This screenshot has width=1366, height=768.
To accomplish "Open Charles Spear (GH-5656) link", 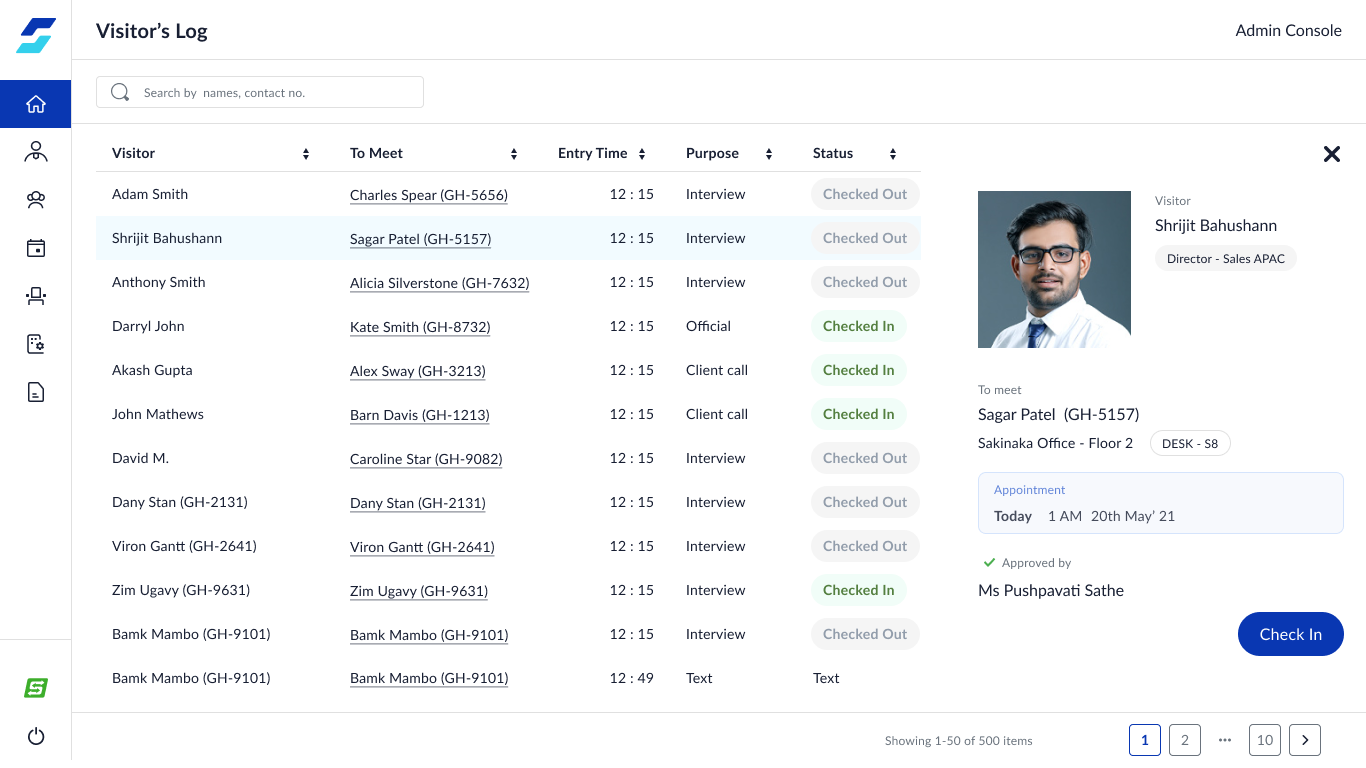I will 429,195.
